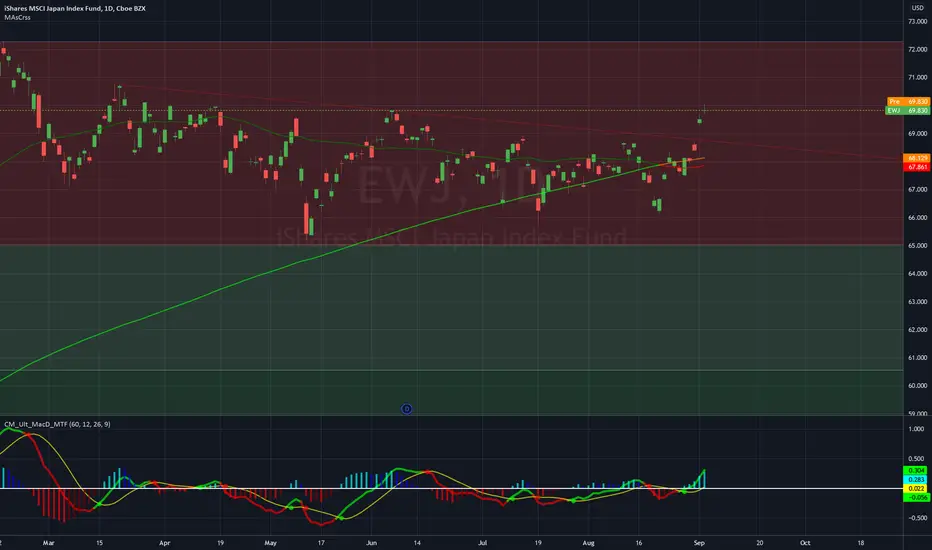Screen dimensions: 932x550
Task: Open the USD currency selector
Action: click(x=918, y=8)
